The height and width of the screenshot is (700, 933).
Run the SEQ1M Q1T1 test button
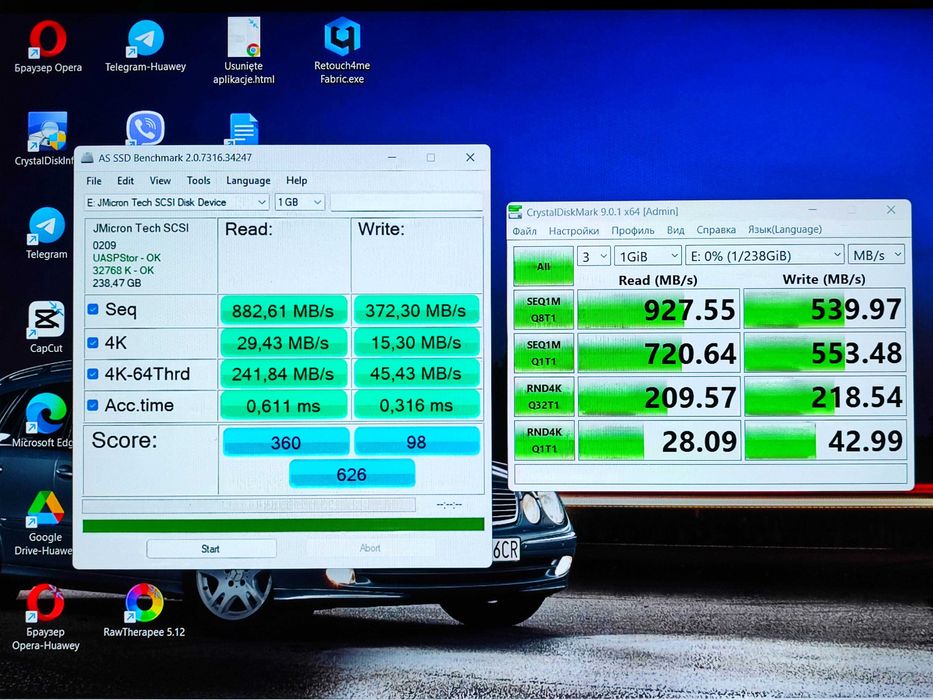pyautogui.click(x=543, y=353)
